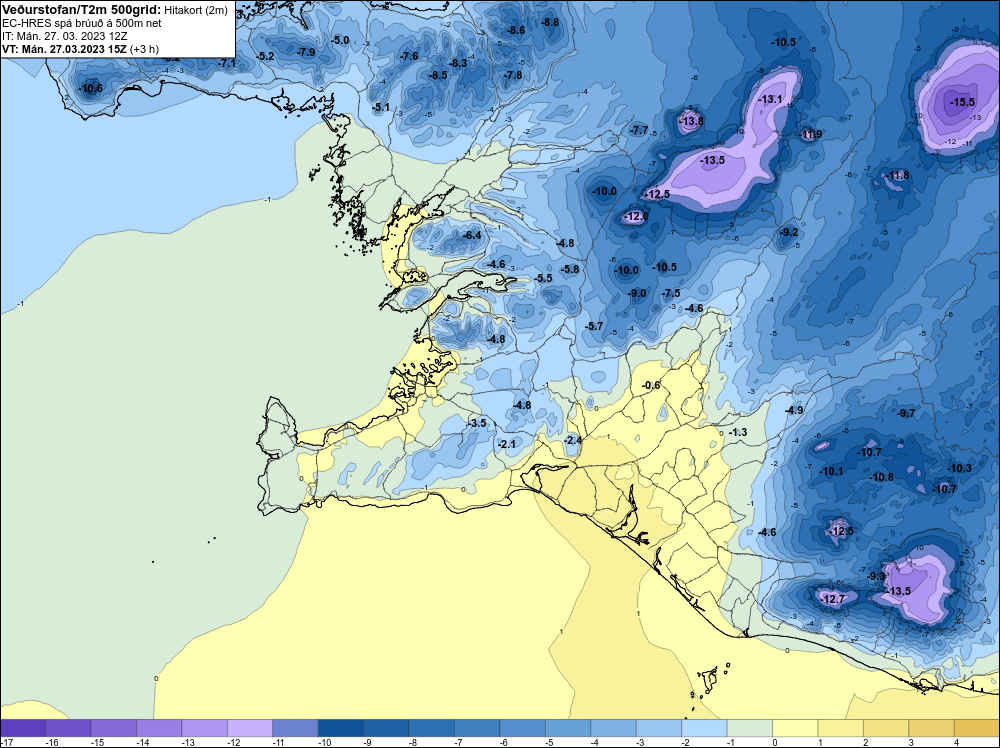Click the valid time line 'VT: Mán. 27.03.2023 15Z'
Image resolution: width=1000 pixels, height=748 pixels.
pos(64,49)
